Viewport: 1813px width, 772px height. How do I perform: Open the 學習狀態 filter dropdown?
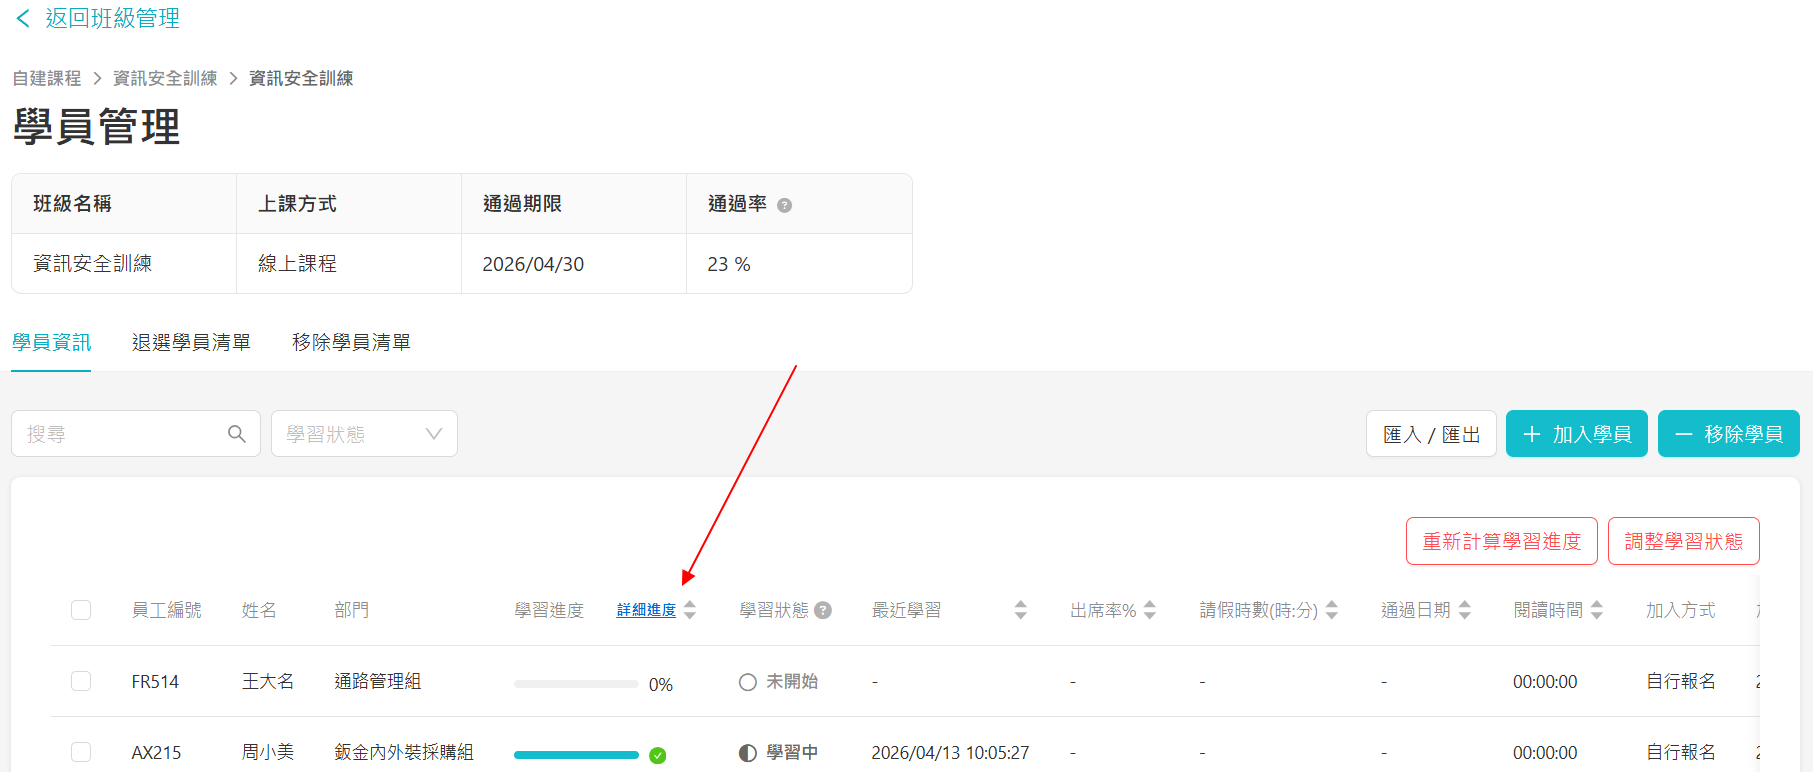364,434
